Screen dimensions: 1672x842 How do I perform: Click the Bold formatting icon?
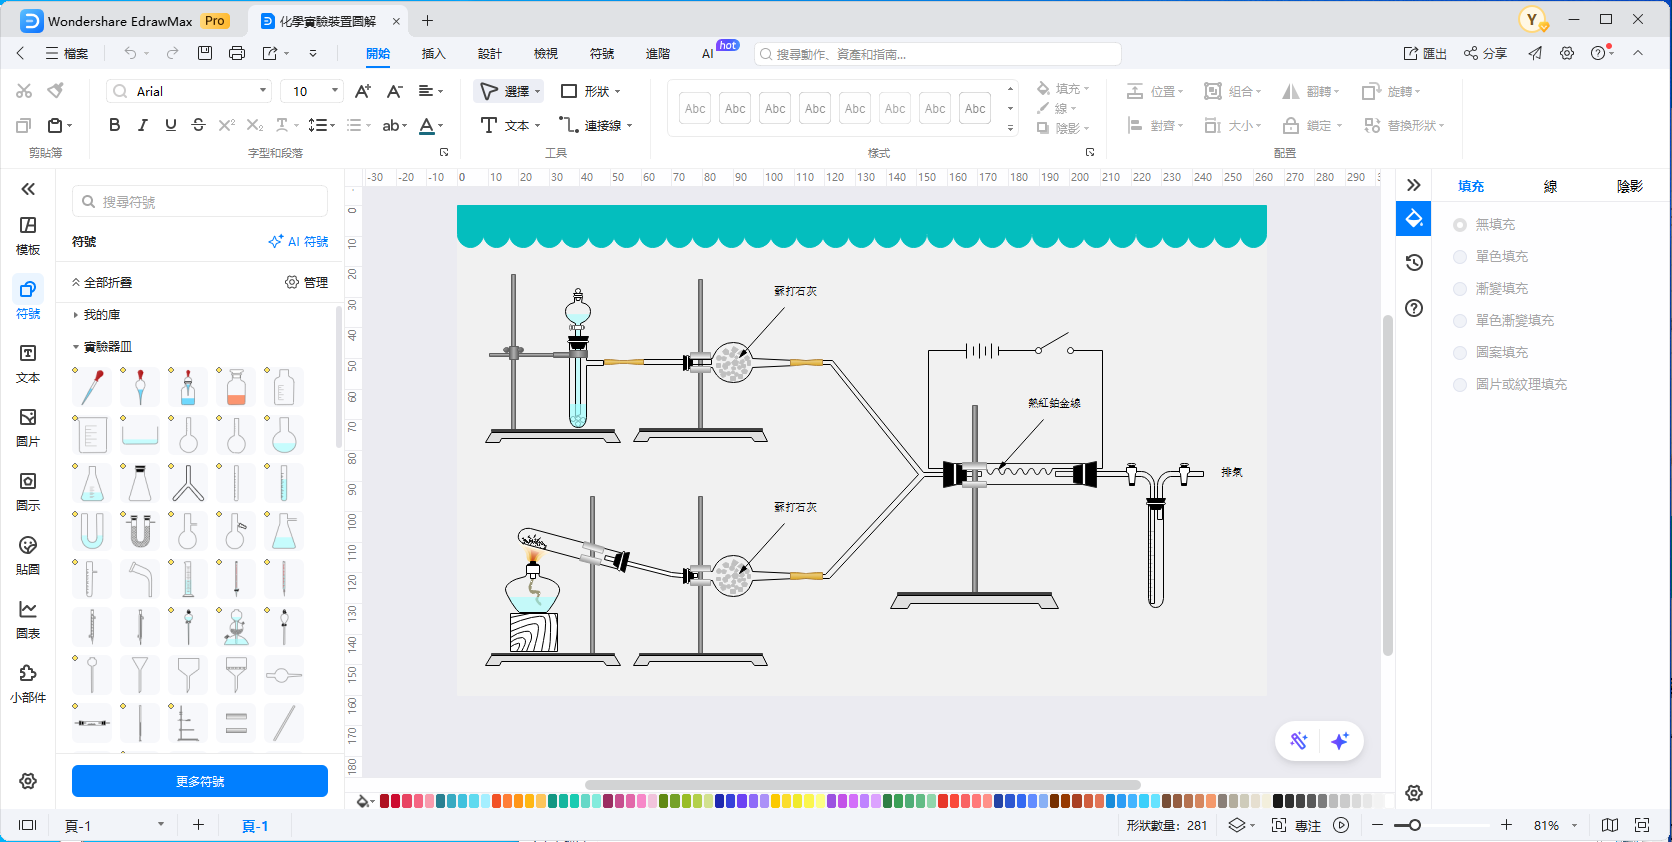(115, 125)
